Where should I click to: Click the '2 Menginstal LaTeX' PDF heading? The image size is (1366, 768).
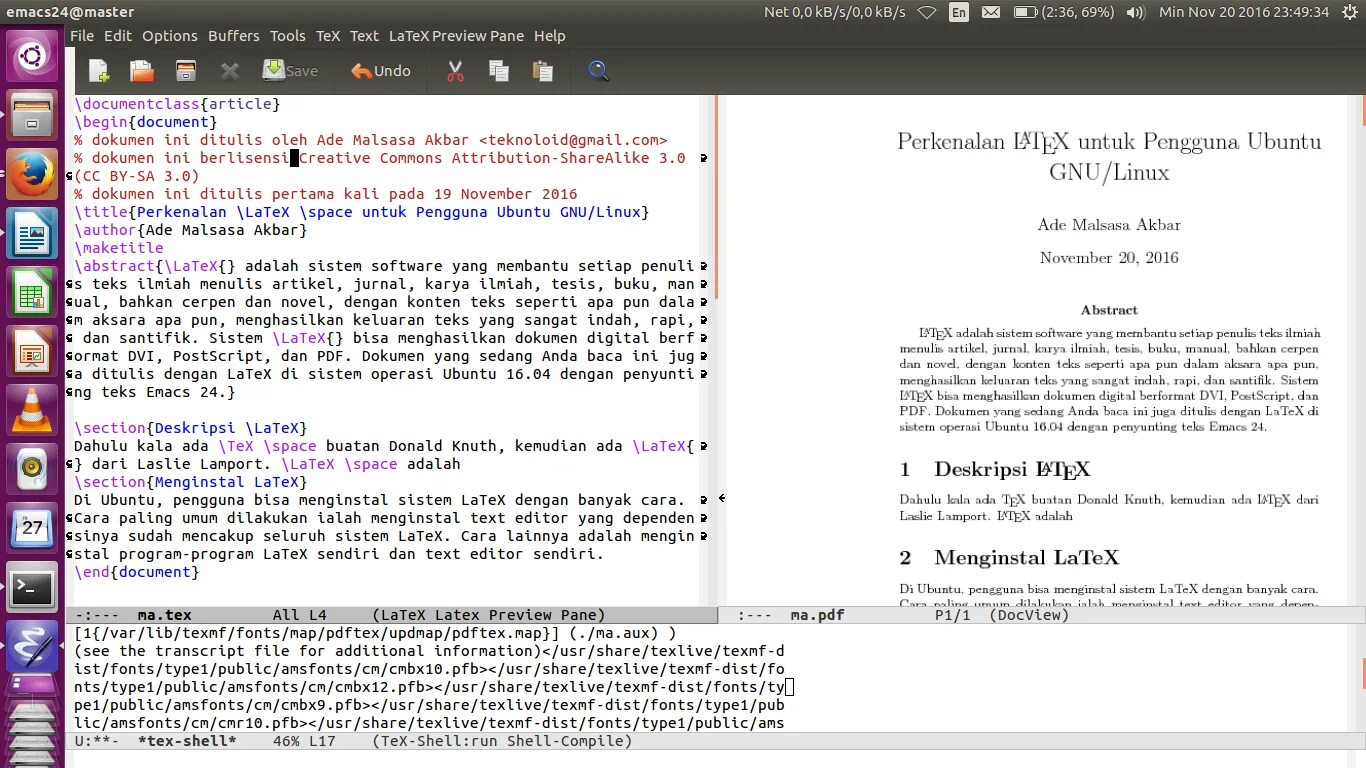tap(1009, 558)
